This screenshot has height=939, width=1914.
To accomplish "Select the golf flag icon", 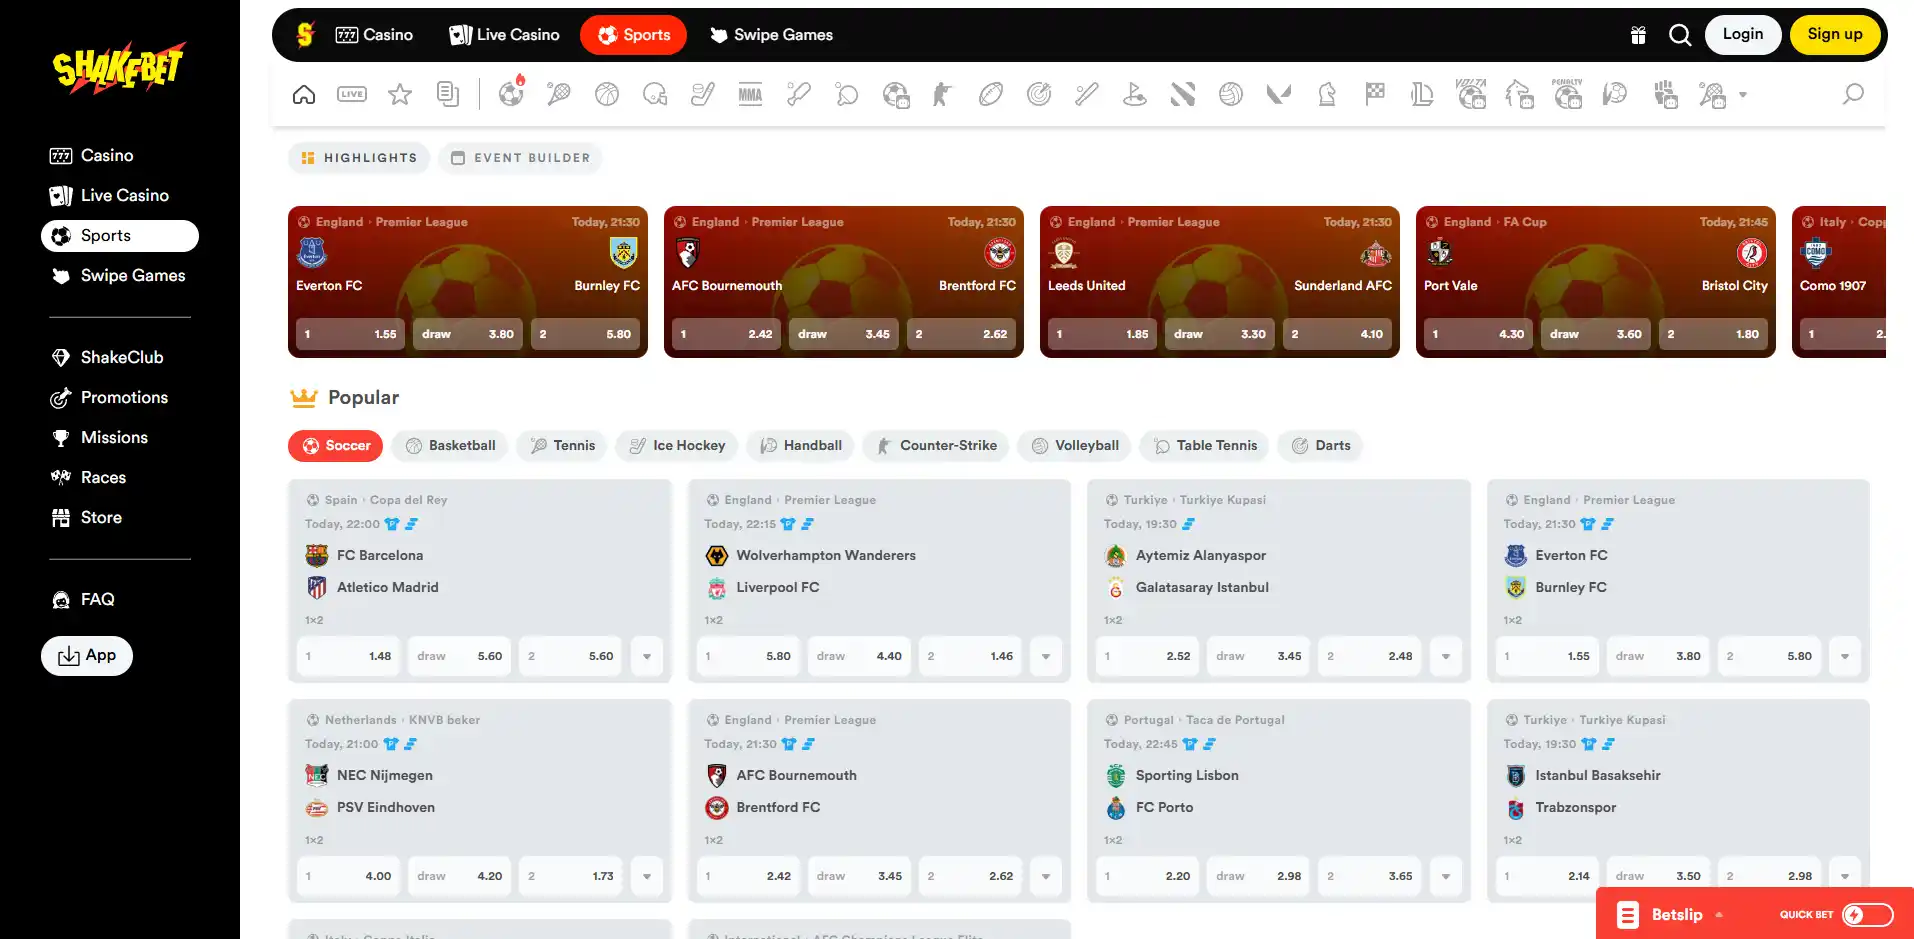I will [x=1135, y=94].
